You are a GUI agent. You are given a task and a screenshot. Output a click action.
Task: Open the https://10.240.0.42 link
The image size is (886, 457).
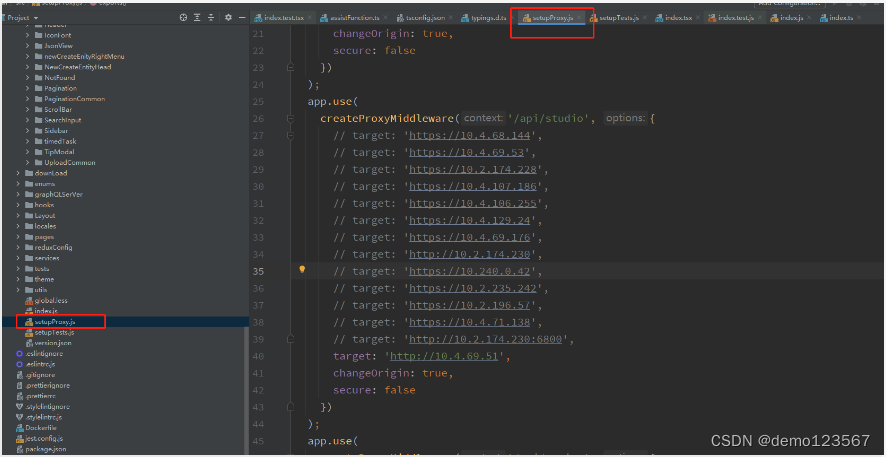point(469,272)
